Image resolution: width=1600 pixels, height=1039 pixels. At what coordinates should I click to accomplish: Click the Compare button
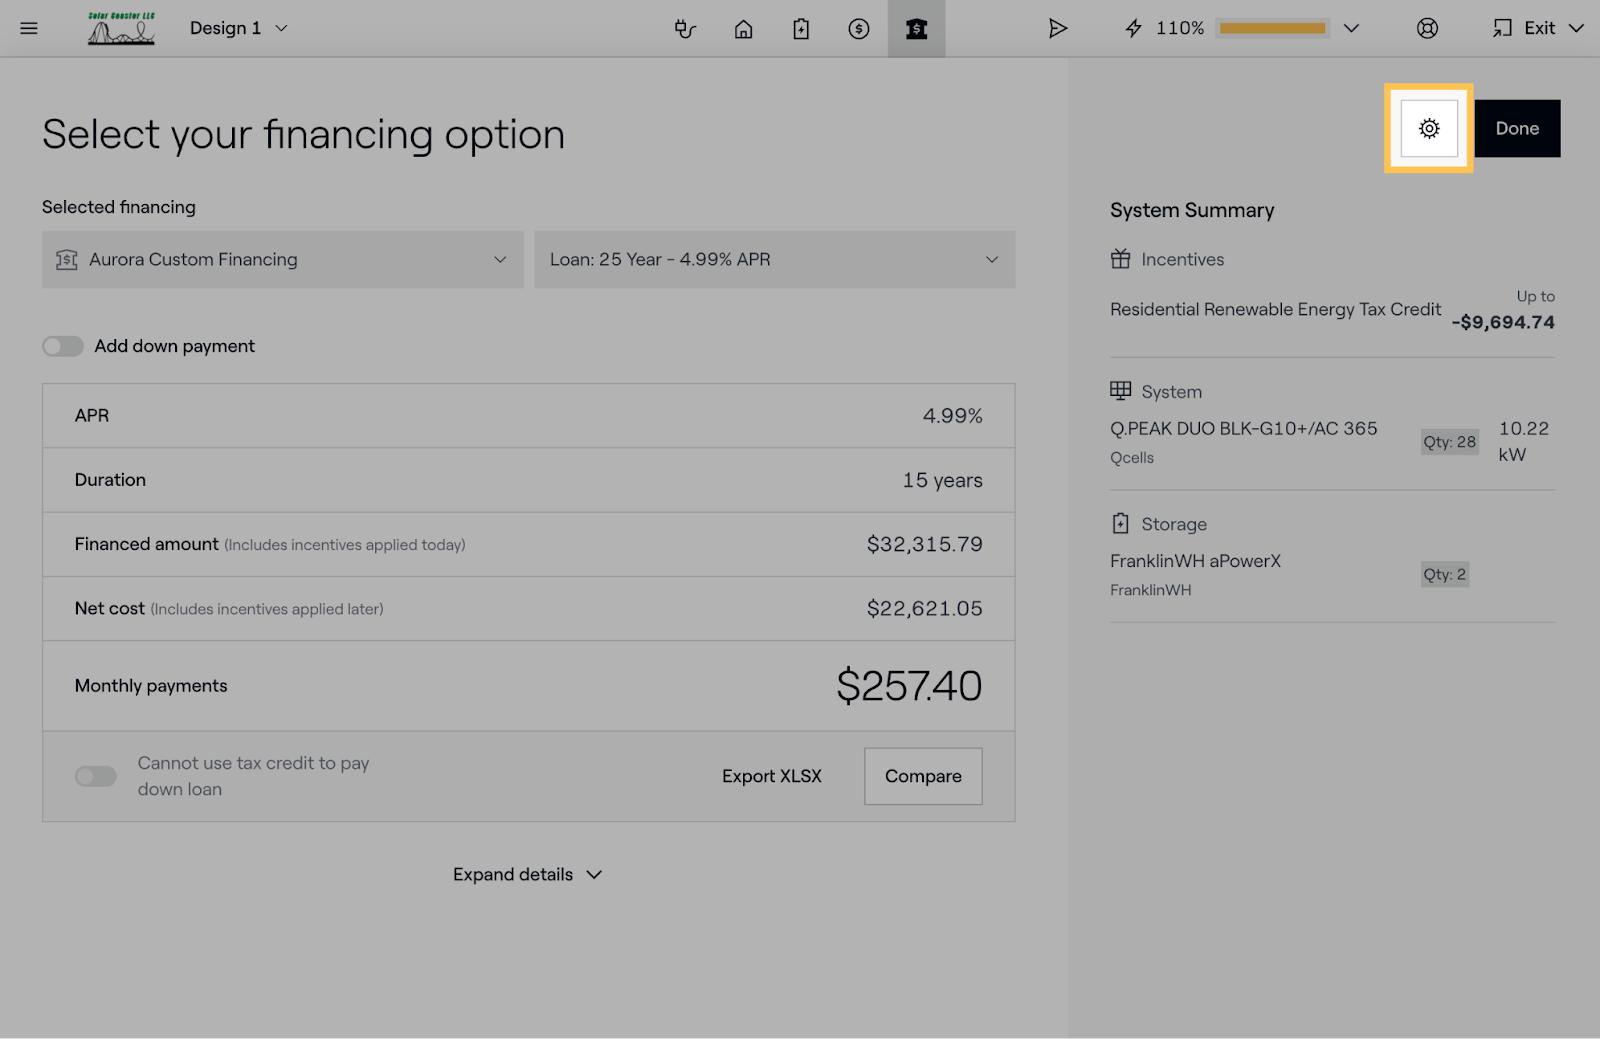click(923, 776)
